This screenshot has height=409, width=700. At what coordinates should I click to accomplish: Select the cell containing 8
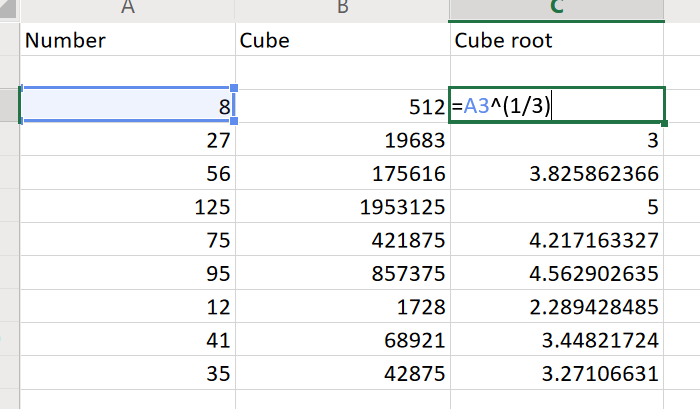[x=127, y=105]
